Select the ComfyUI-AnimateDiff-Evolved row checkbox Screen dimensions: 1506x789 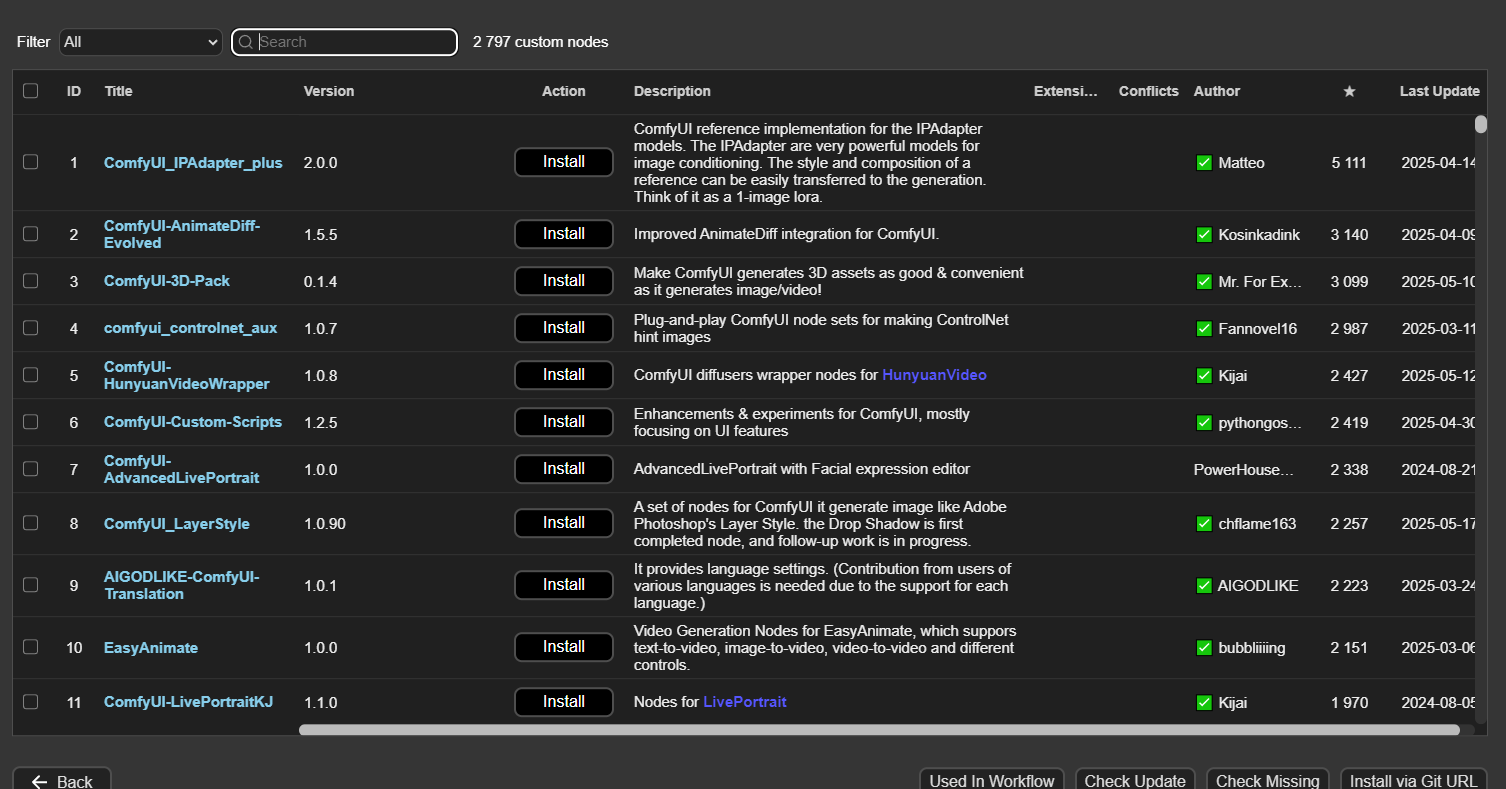31,234
